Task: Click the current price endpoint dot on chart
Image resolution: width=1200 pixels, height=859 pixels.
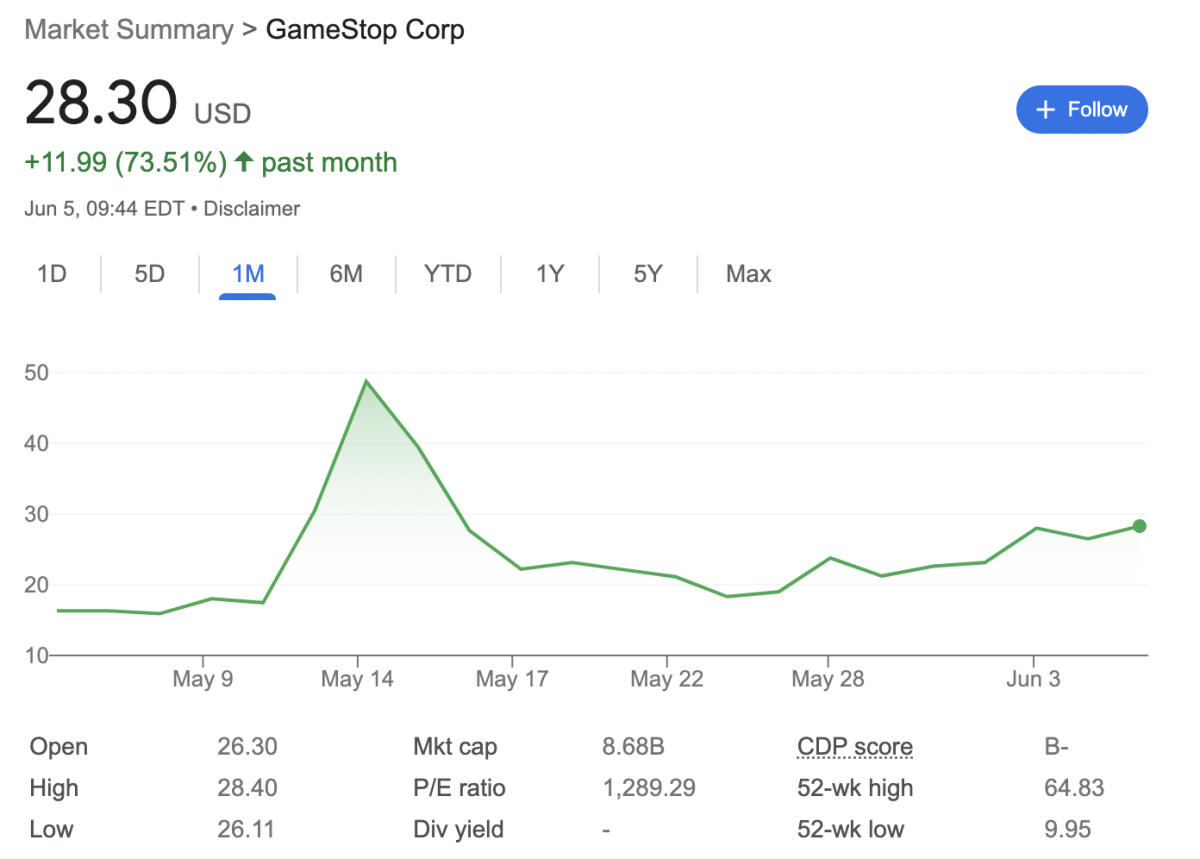Action: [1139, 526]
